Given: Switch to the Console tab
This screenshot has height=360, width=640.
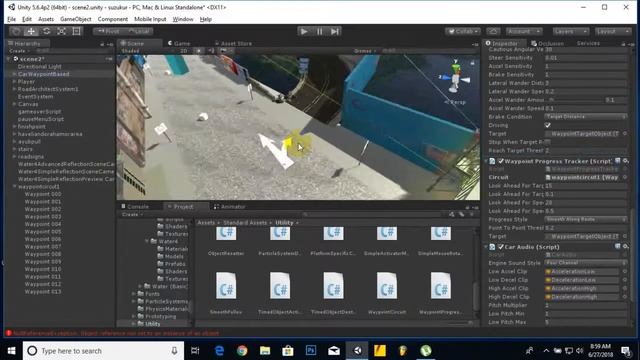Looking at the screenshot, I should point(135,207).
